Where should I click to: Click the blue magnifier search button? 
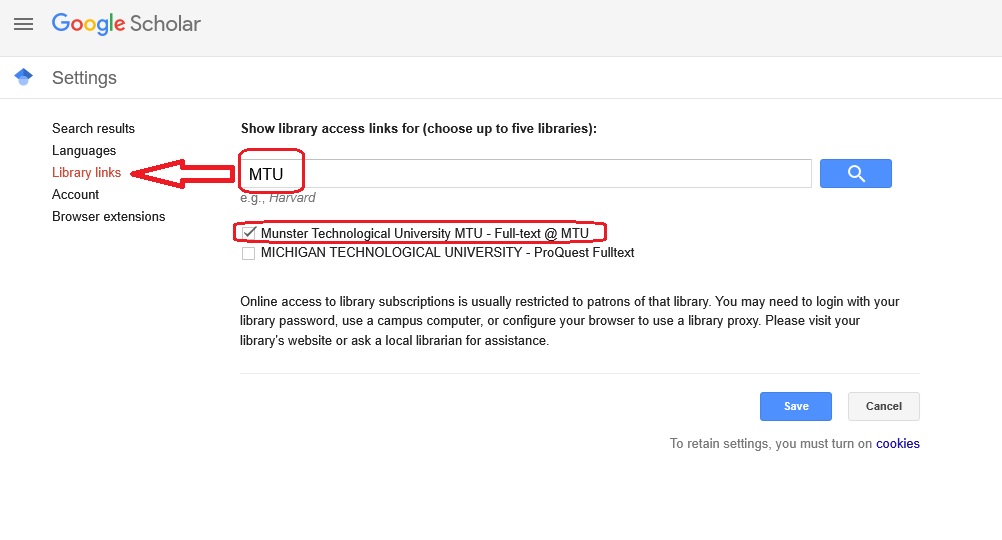point(856,173)
